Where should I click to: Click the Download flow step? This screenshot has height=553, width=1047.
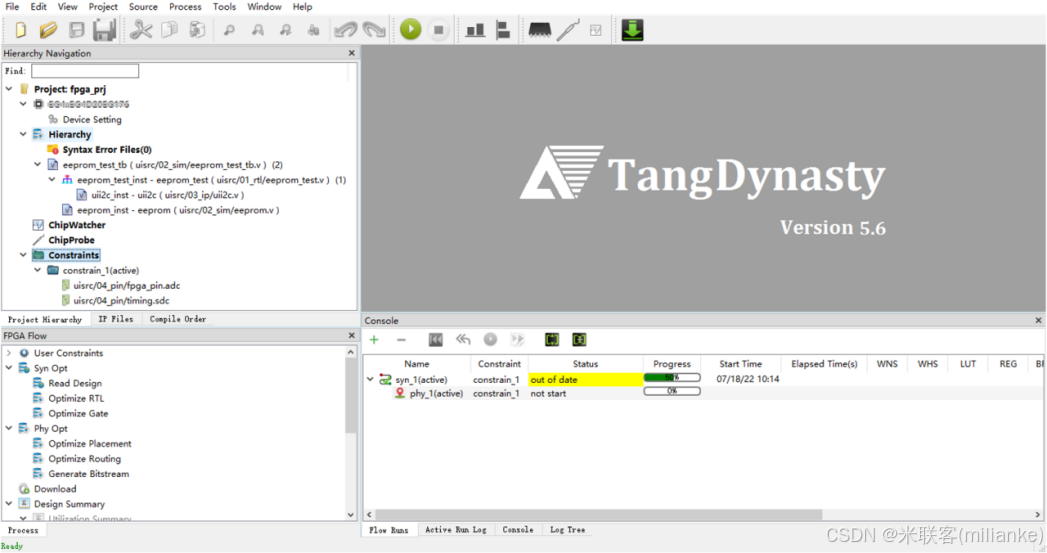(x=55, y=489)
